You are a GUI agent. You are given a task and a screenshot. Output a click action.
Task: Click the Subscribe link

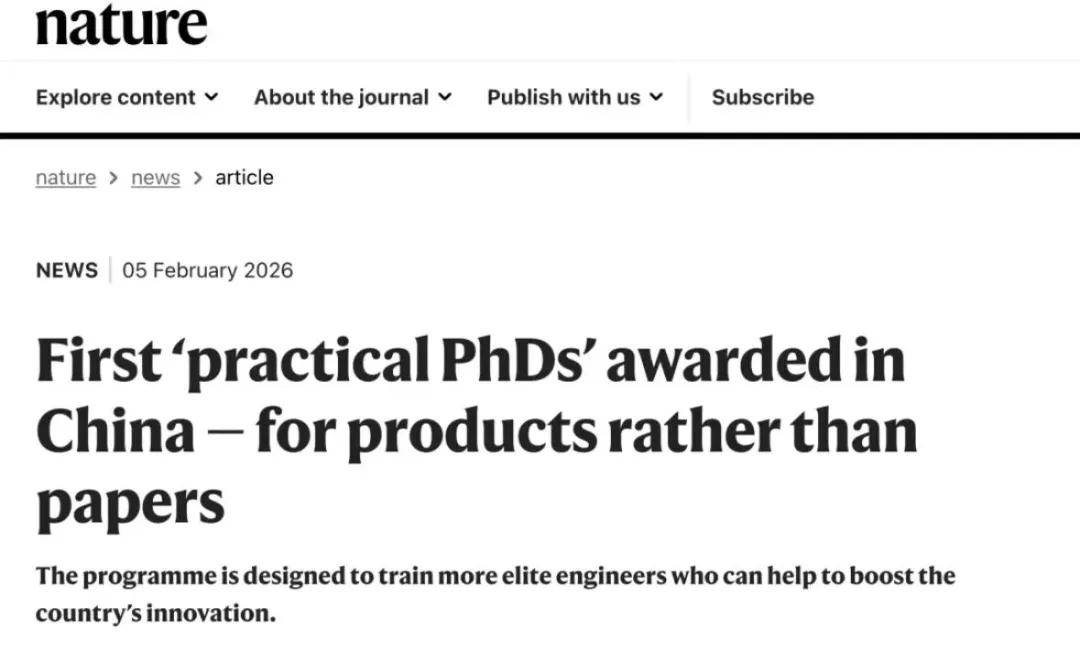pyautogui.click(x=762, y=97)
